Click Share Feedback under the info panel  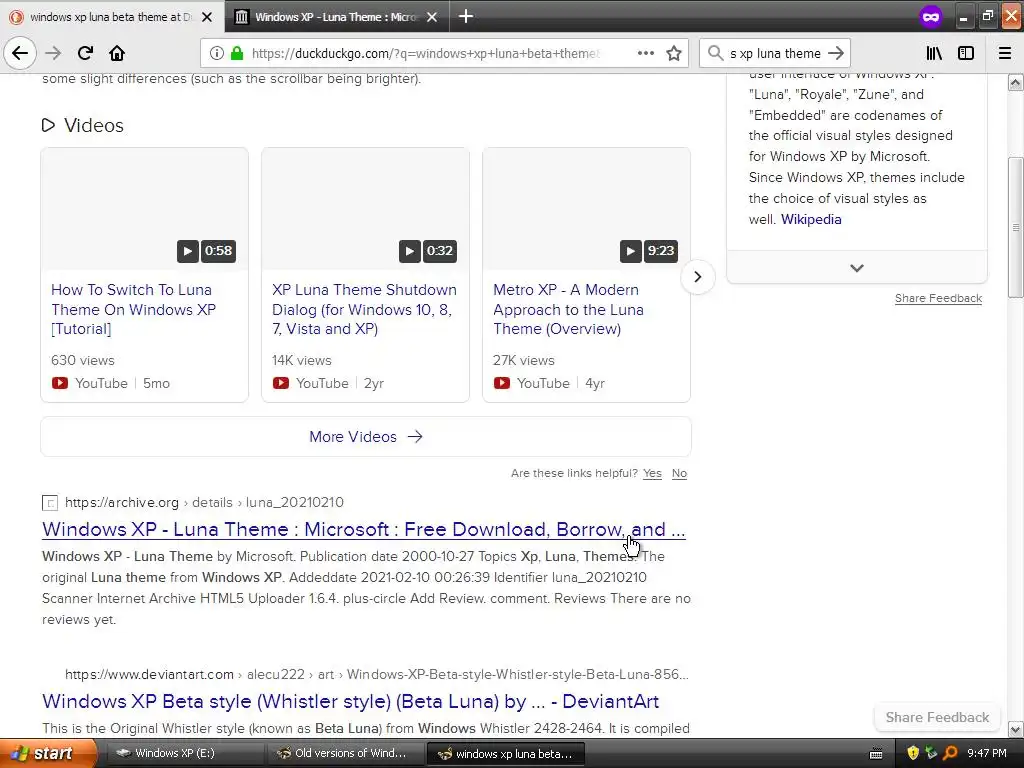click(x=938, y=298)
